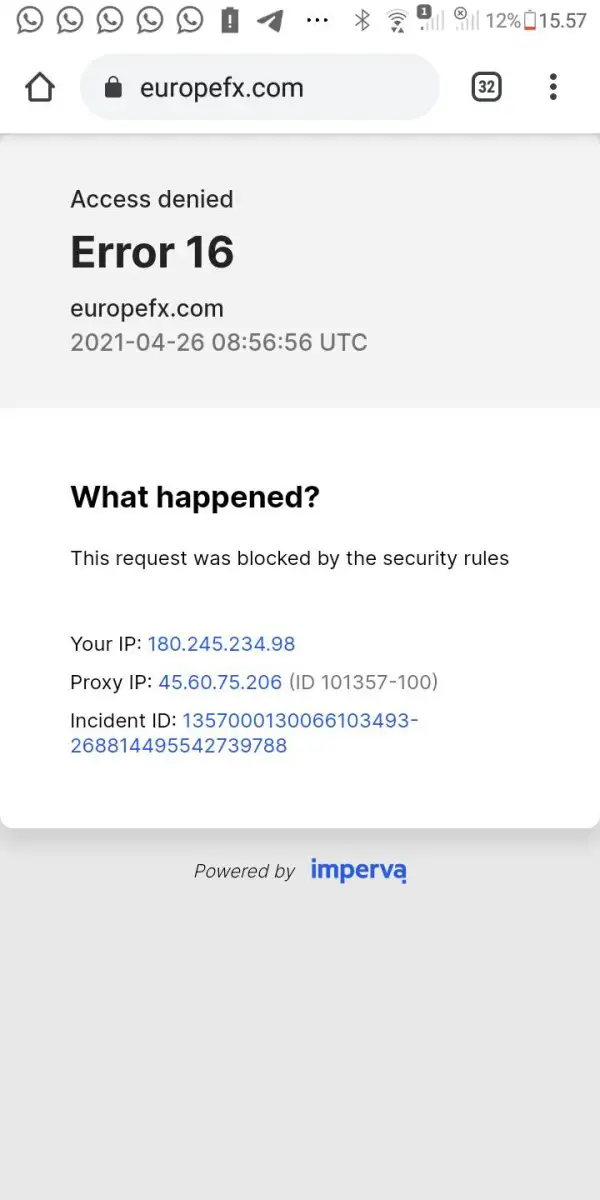Screen dimensions: 600x1200
Task: Tap the What happened? heading
Action: [195, 497]
